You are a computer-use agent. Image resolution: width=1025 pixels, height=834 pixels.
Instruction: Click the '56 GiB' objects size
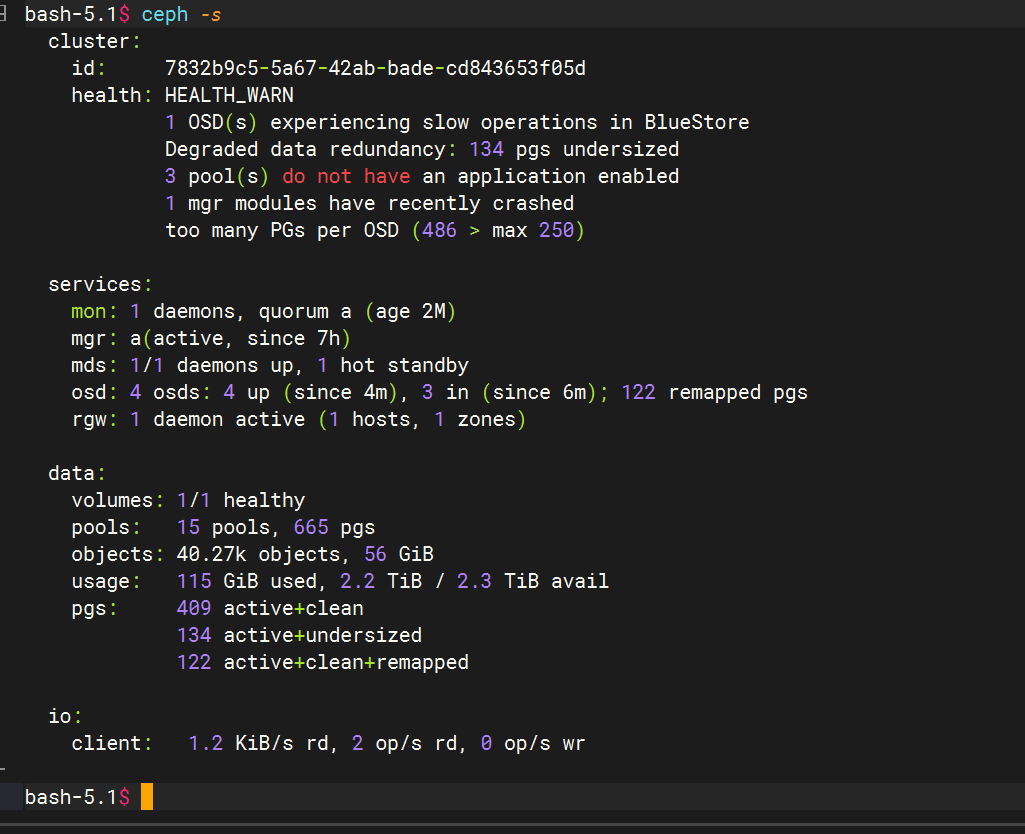[x=399, y=554]
